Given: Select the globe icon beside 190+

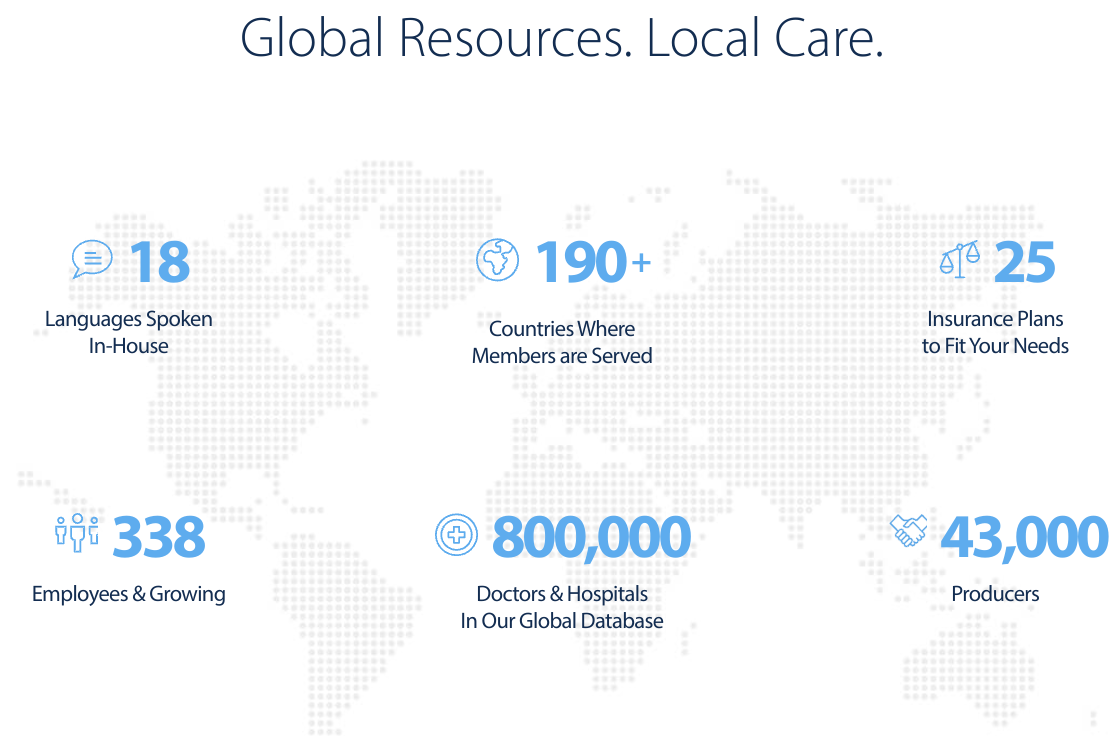Looking at the screenshot, I should click(497, 259).
